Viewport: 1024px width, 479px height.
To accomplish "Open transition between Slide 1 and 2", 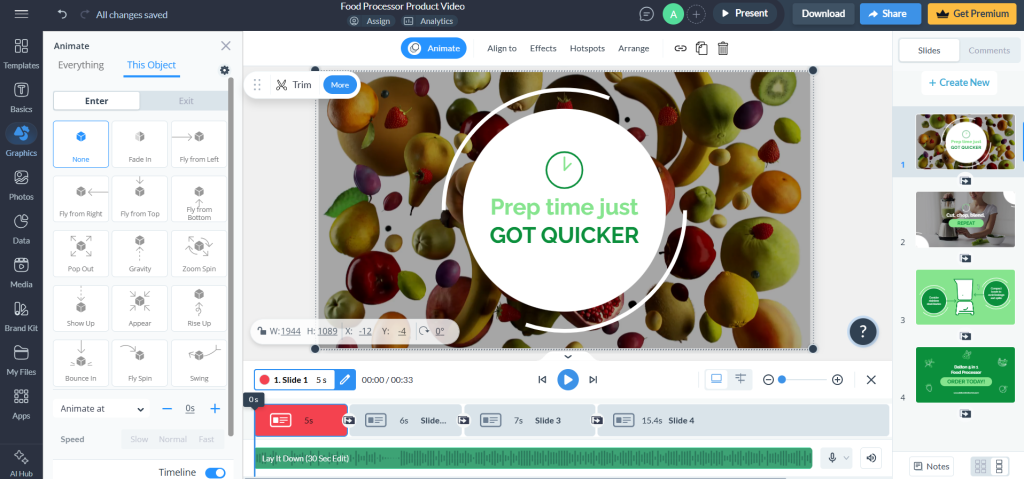I will coord(349,420).
